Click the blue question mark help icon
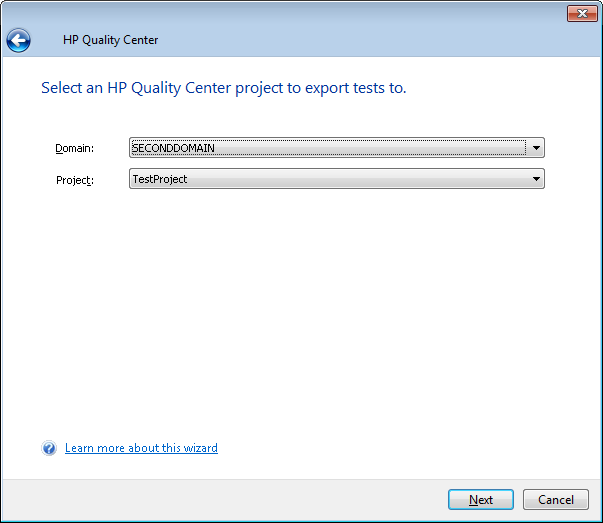This screenshot has width=603, height=523. click(49, 448)
